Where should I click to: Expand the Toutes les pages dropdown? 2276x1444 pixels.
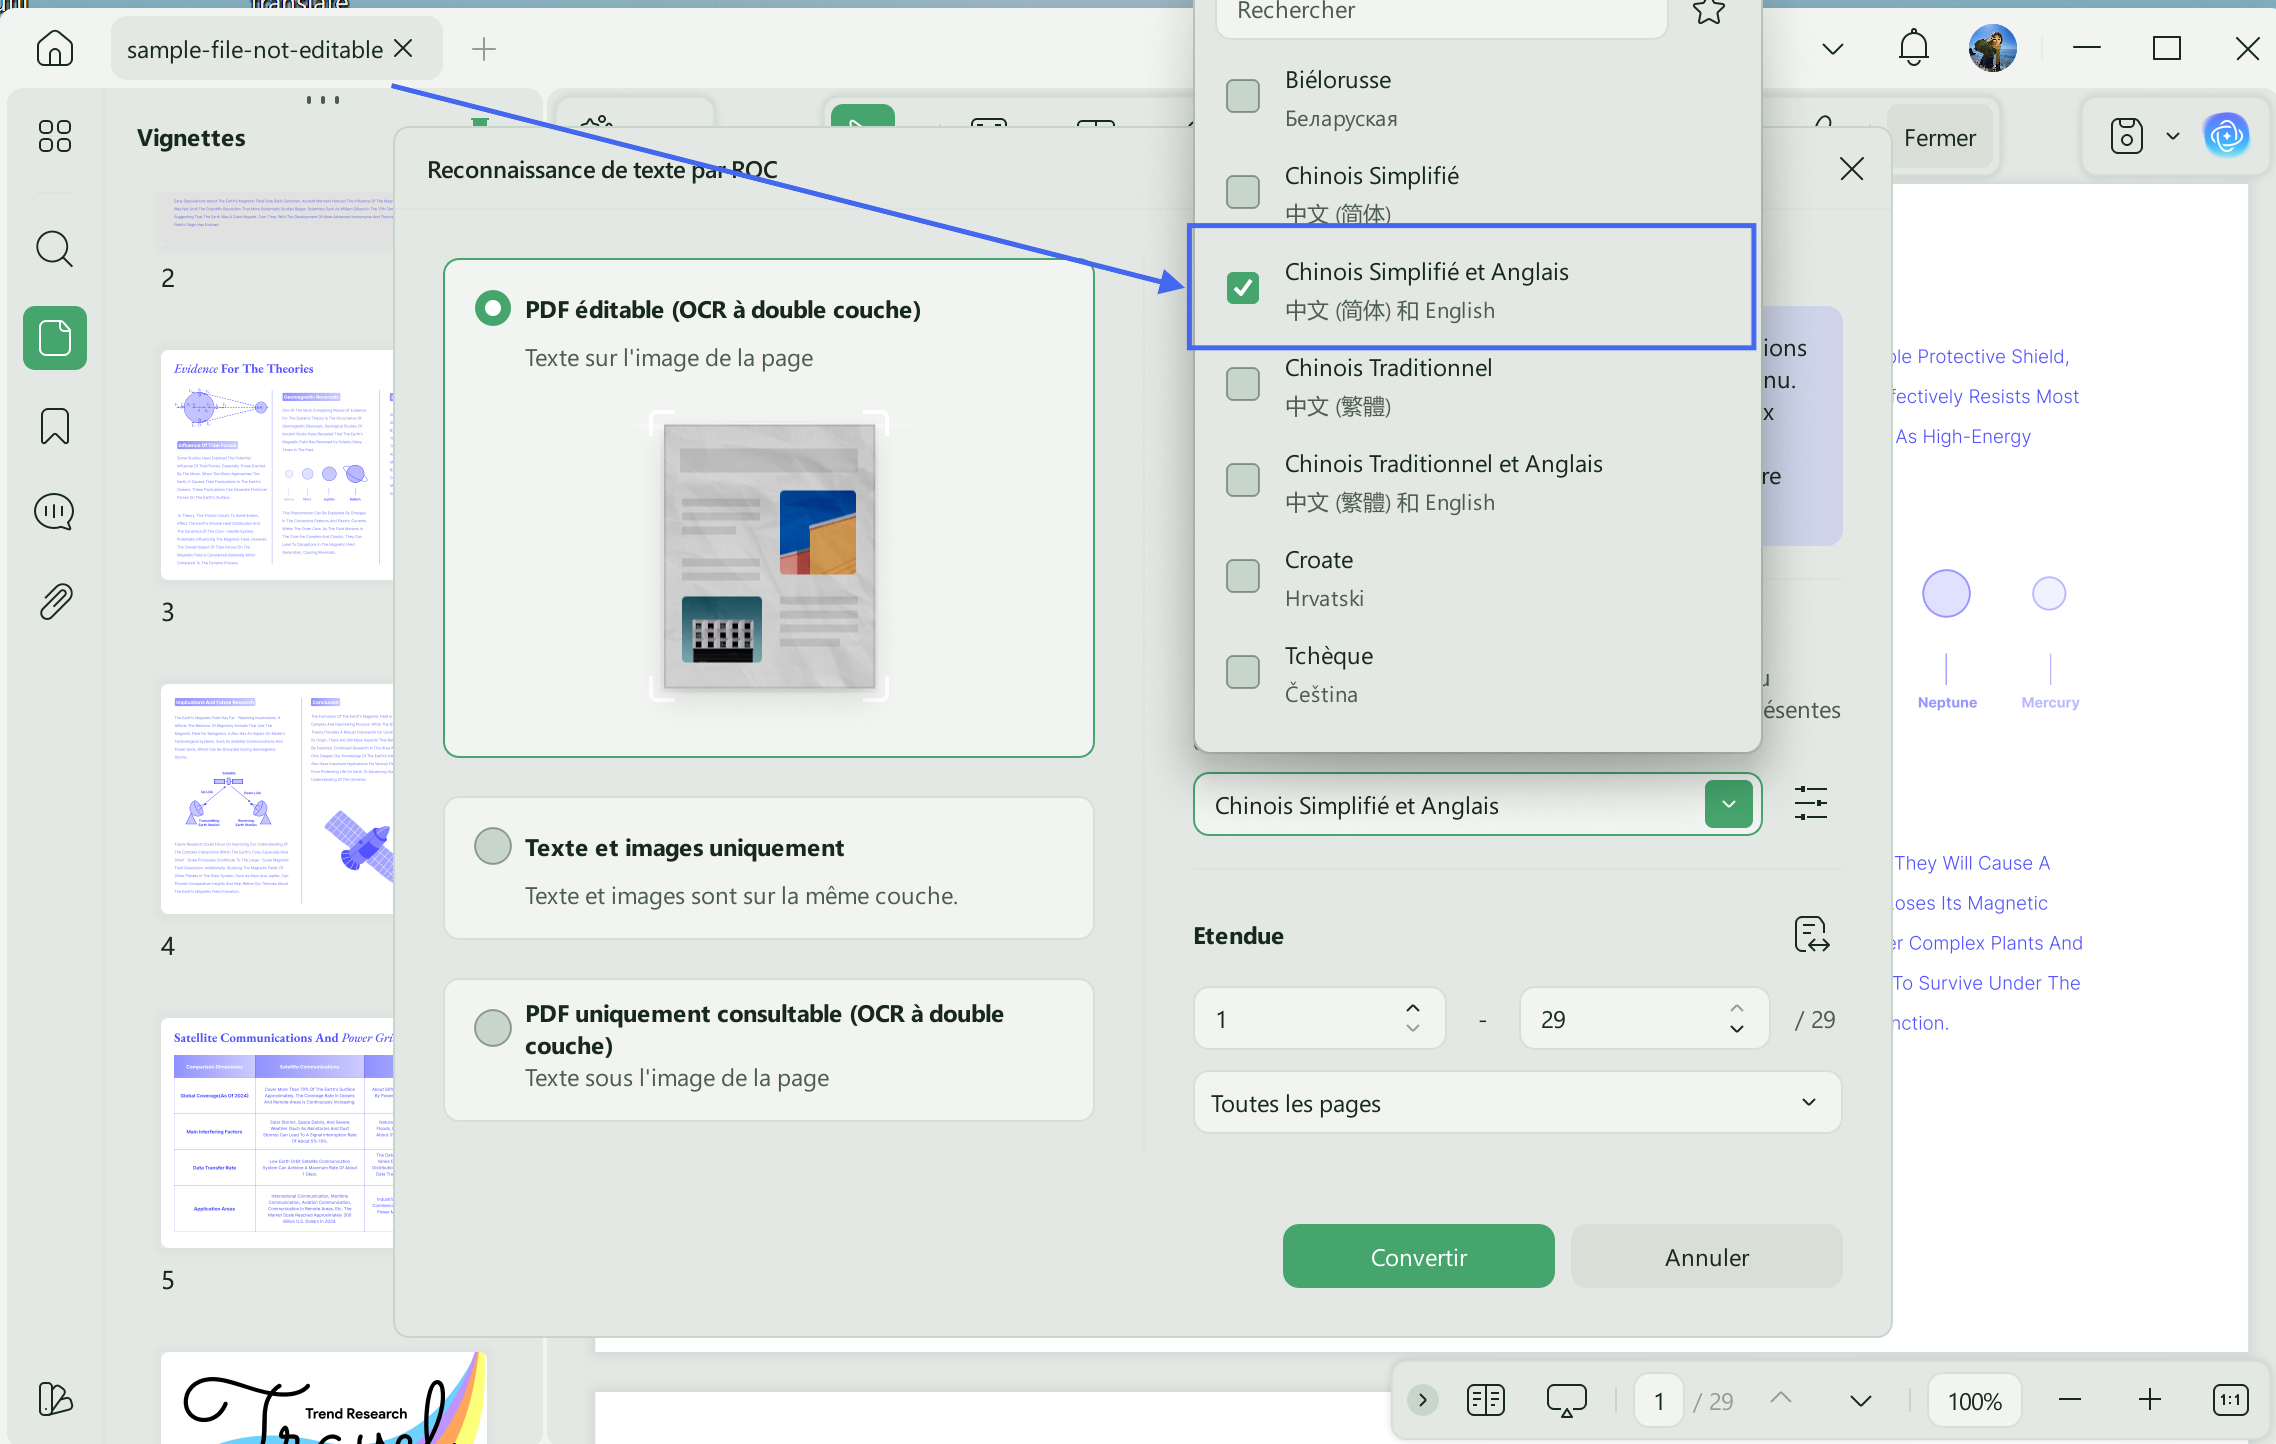[1517, 1103]
